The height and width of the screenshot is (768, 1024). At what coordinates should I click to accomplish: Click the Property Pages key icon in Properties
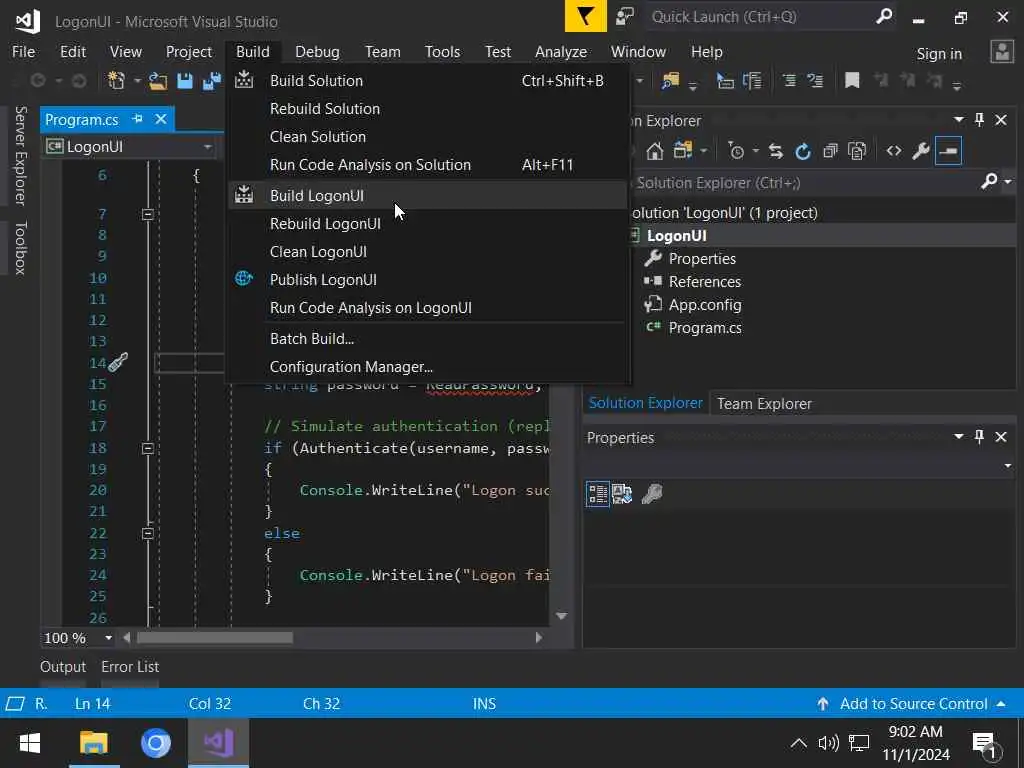[x=652, y=494]
